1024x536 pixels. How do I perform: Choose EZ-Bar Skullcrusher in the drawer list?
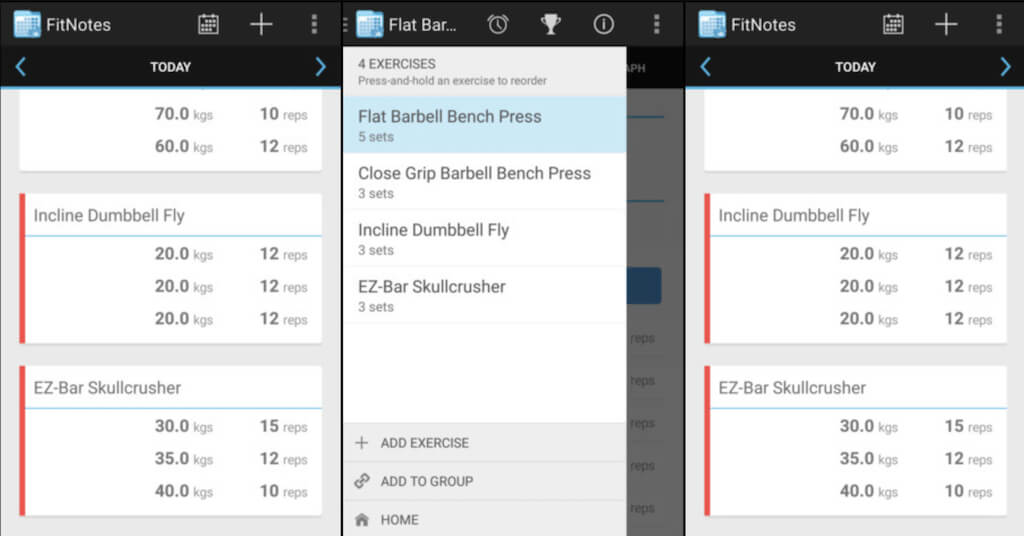point(484,295)
